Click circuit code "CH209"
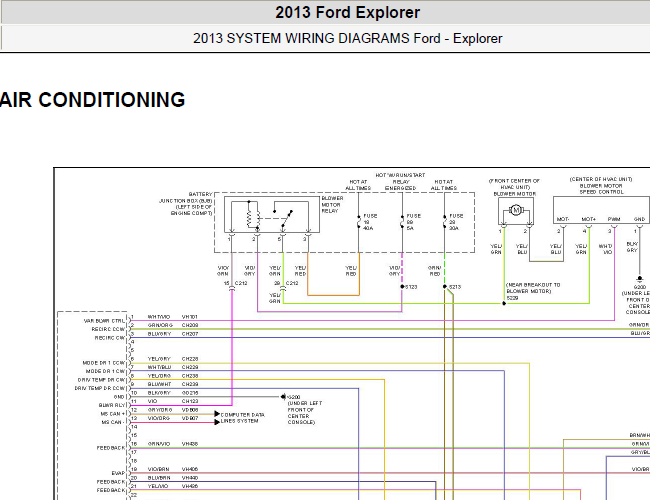The height and width of the screenshot is (500, 650). pyautogui.click(x=190, y=325)
